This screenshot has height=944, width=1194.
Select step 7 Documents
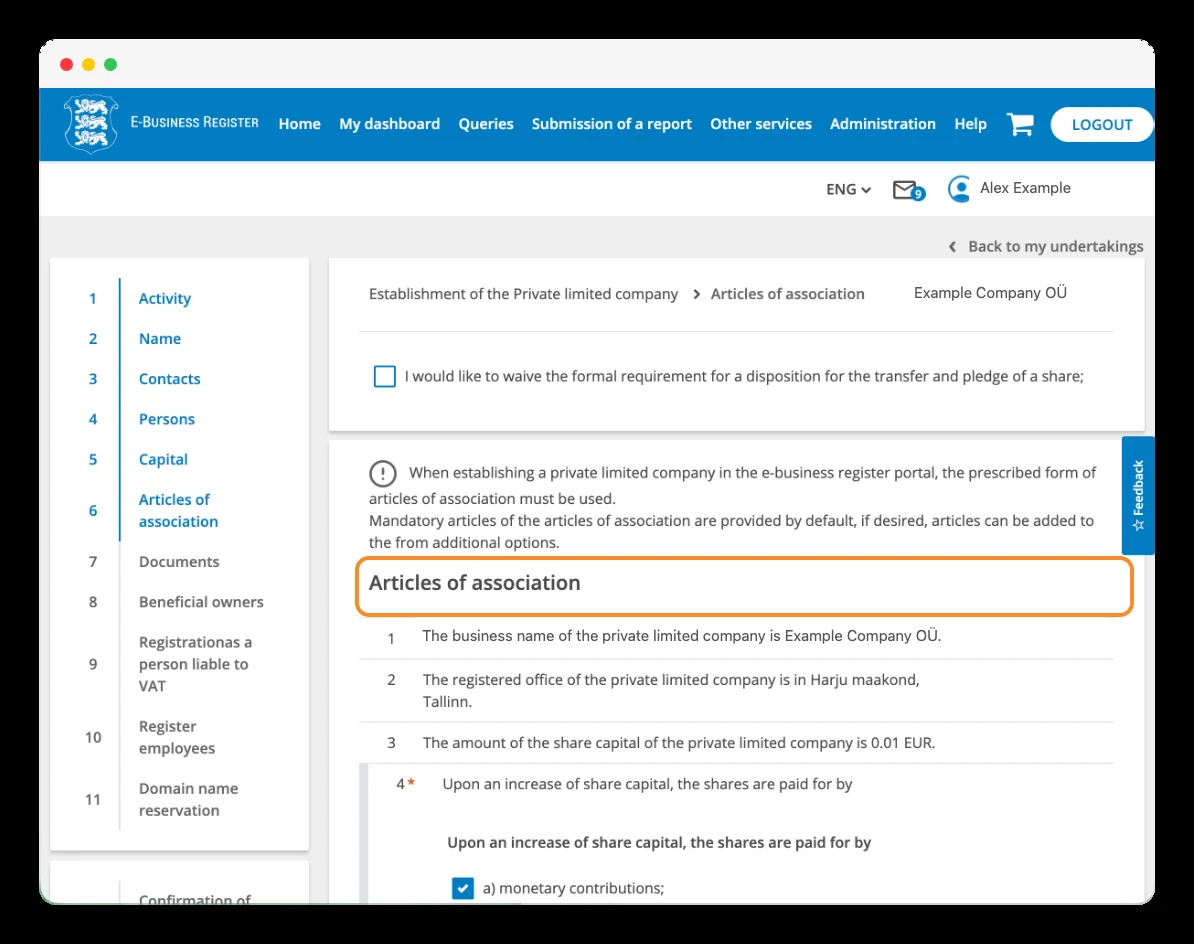(x=179, y=562)
